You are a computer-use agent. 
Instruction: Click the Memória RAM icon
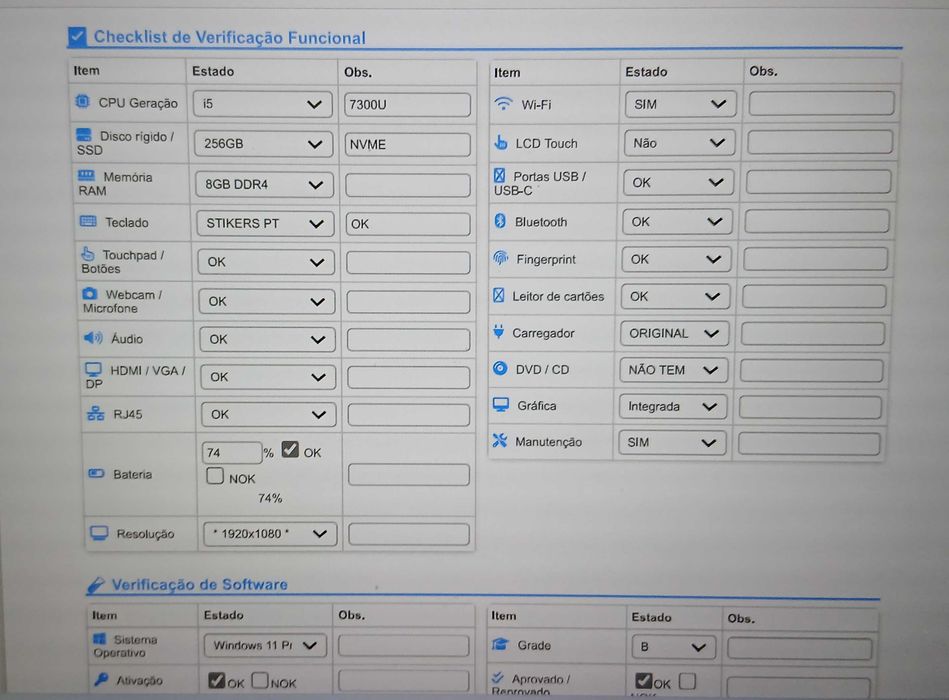(x=87, y=175)
